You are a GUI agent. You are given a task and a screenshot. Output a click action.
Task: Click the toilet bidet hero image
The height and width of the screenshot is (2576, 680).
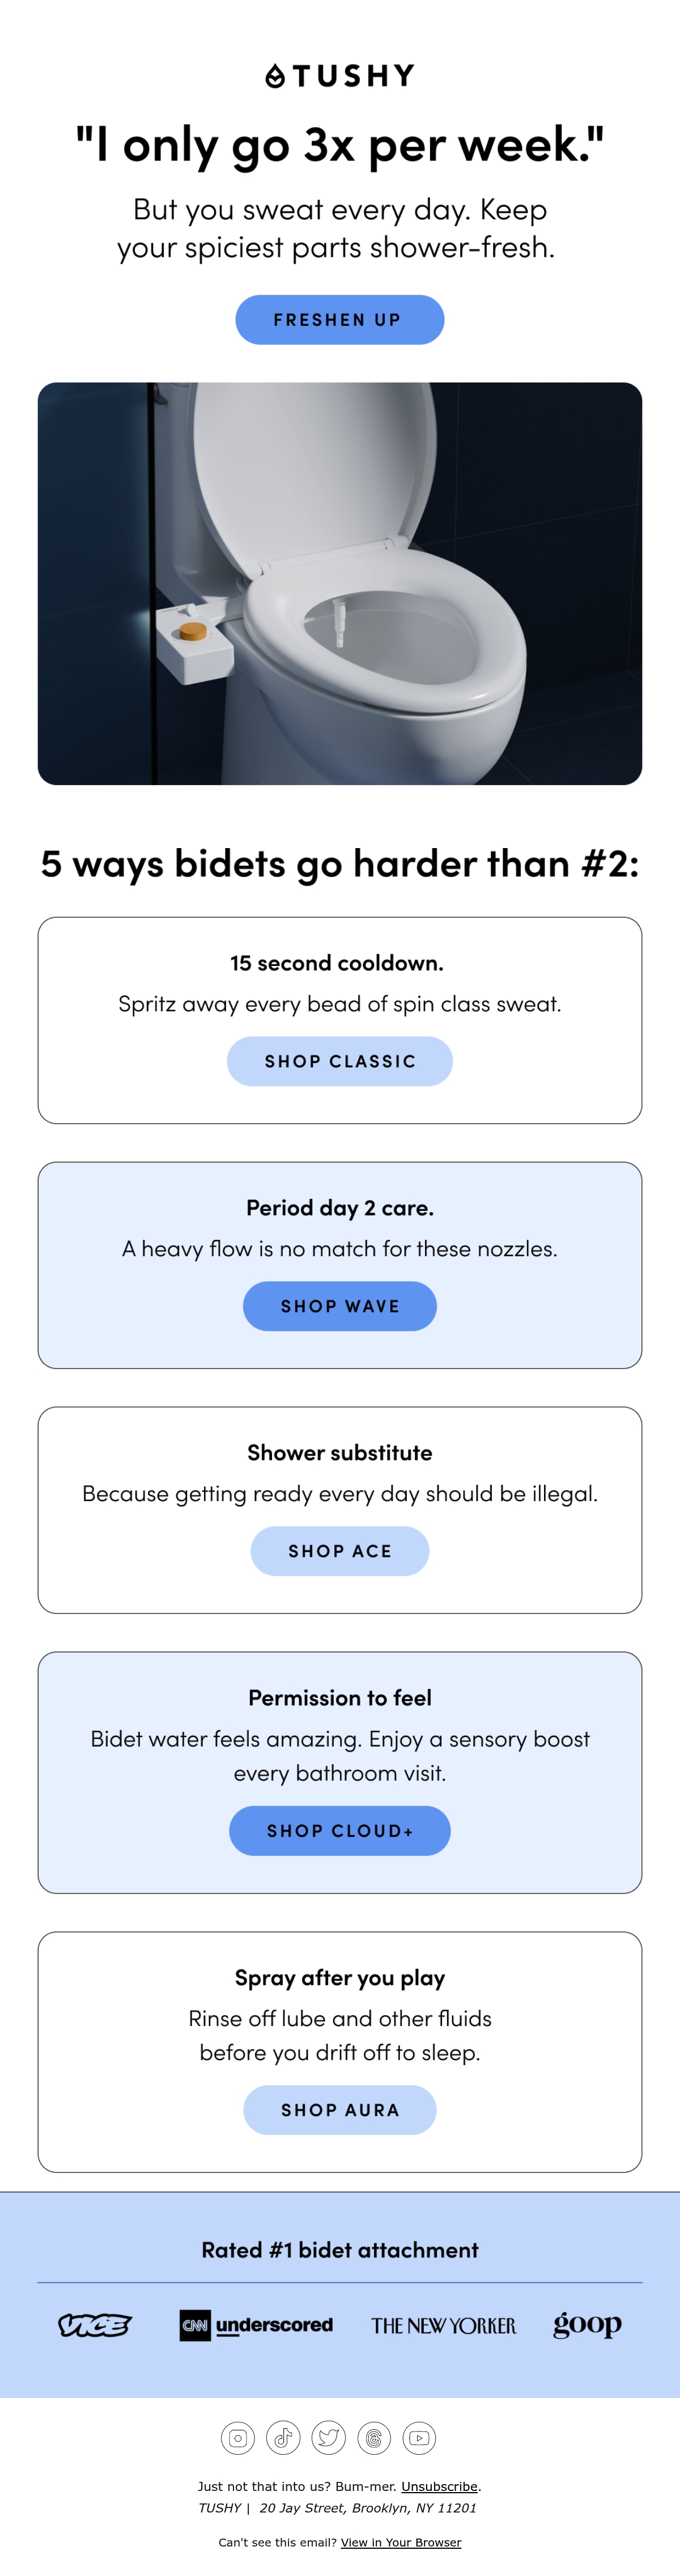(x=340, y=583)
